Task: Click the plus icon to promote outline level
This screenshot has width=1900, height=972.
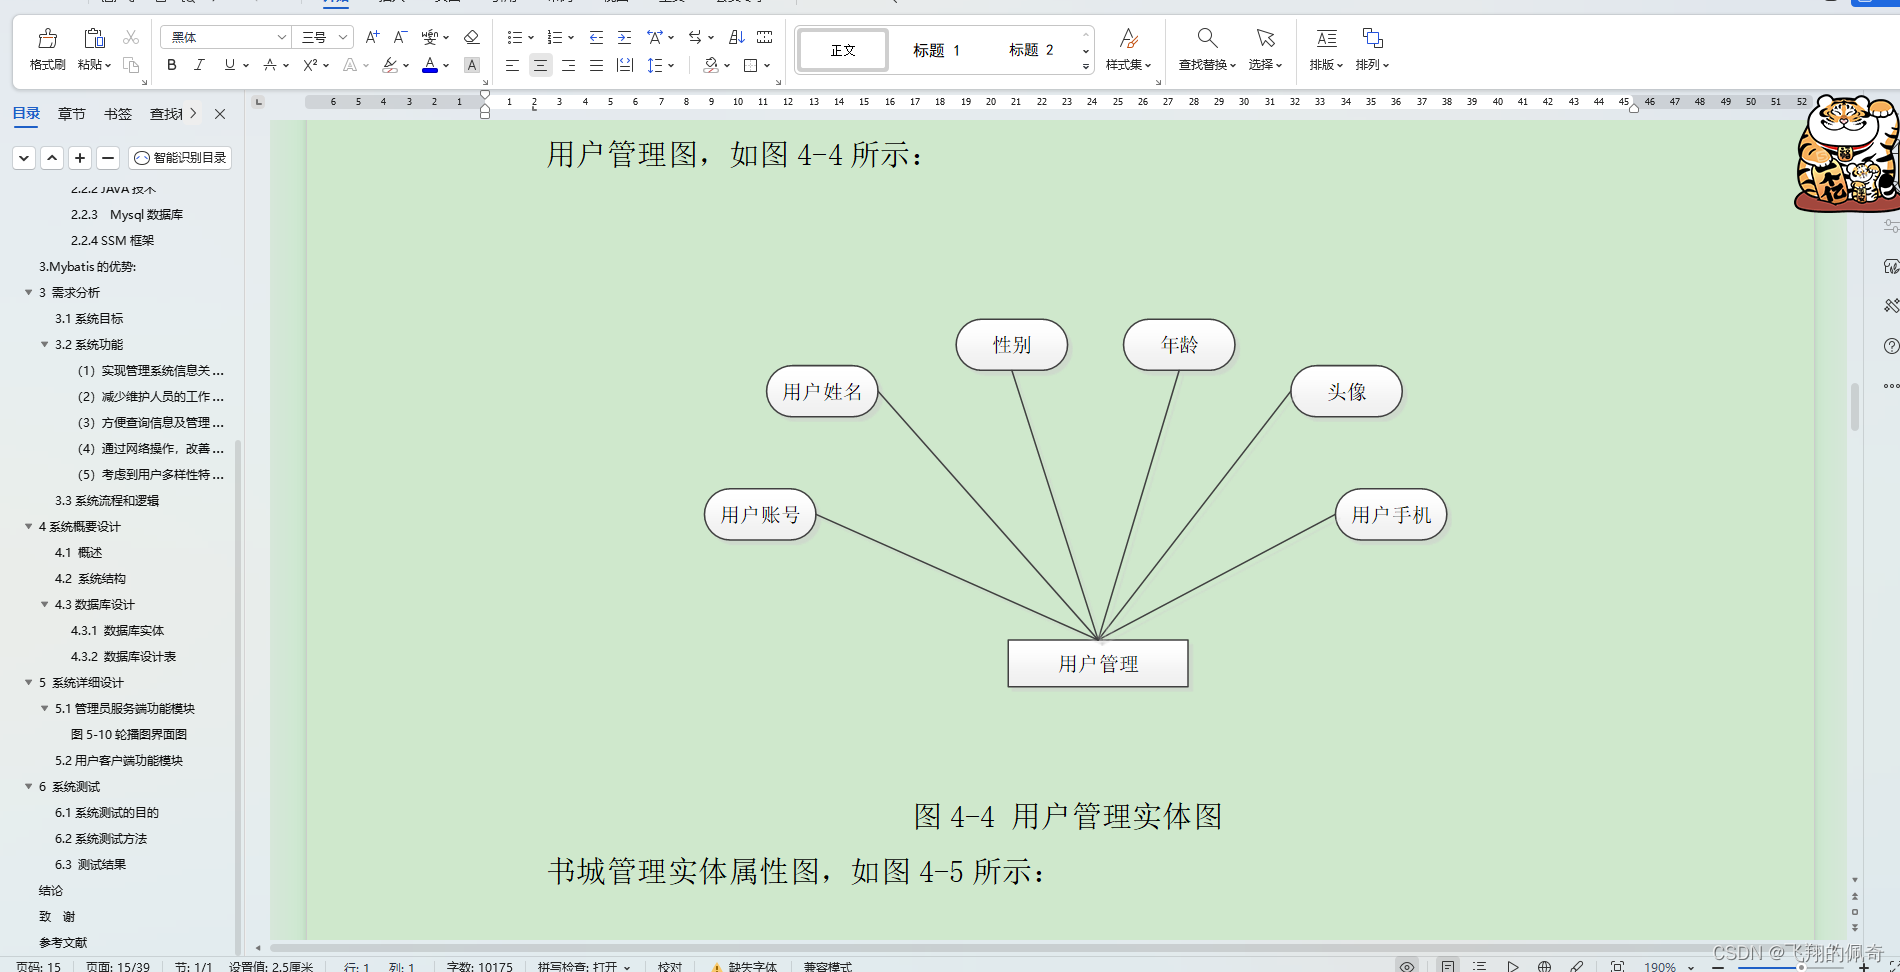Action: (80, 157)
